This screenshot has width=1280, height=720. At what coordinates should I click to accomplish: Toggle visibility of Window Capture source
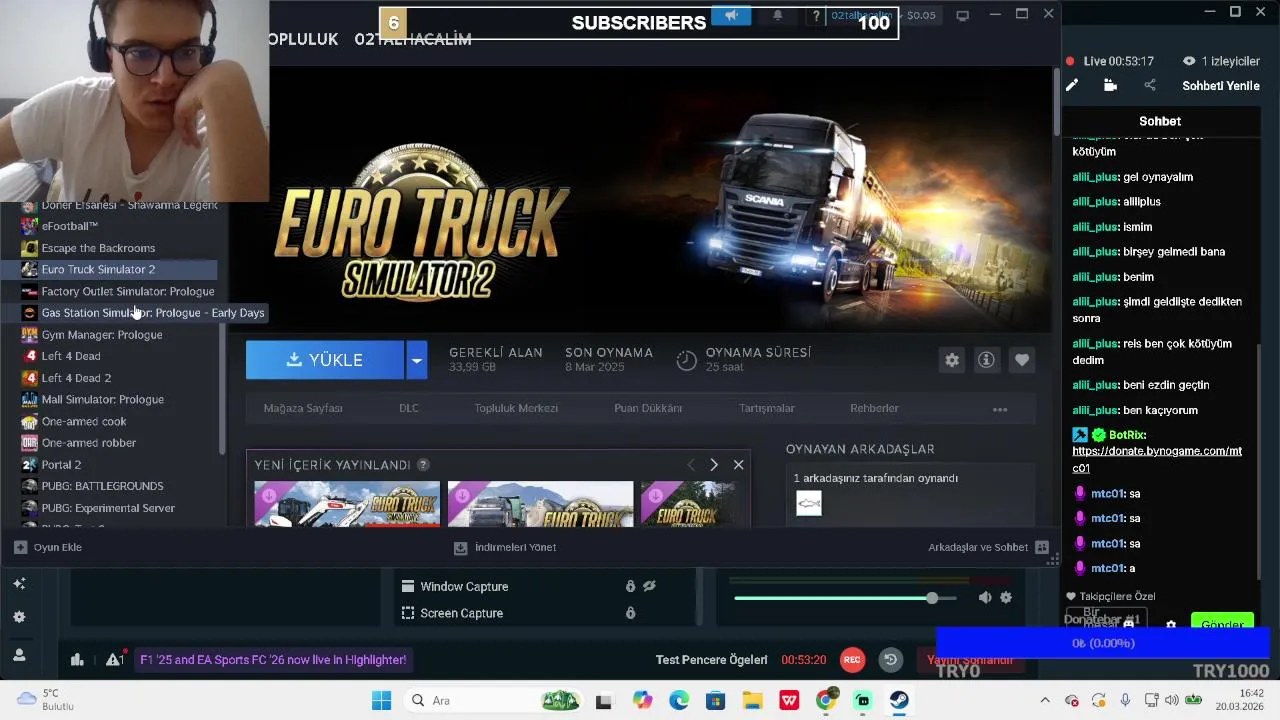(x=649, y=586)
